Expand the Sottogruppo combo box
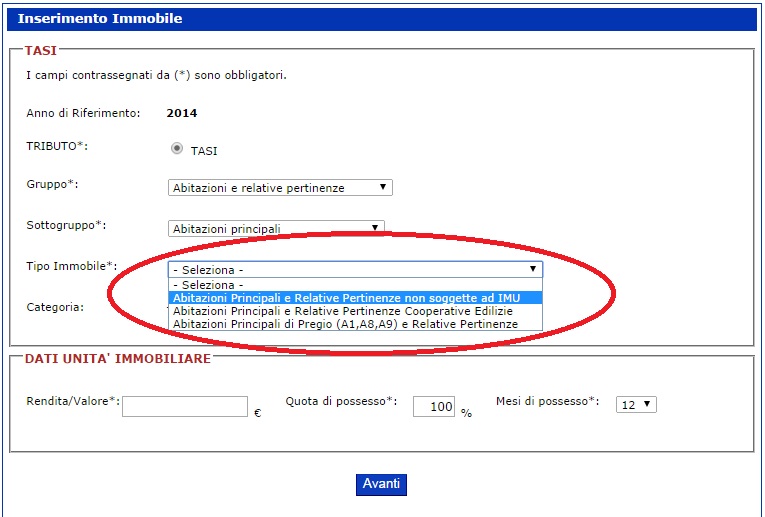The image size is (765, 517). (276, 229)
